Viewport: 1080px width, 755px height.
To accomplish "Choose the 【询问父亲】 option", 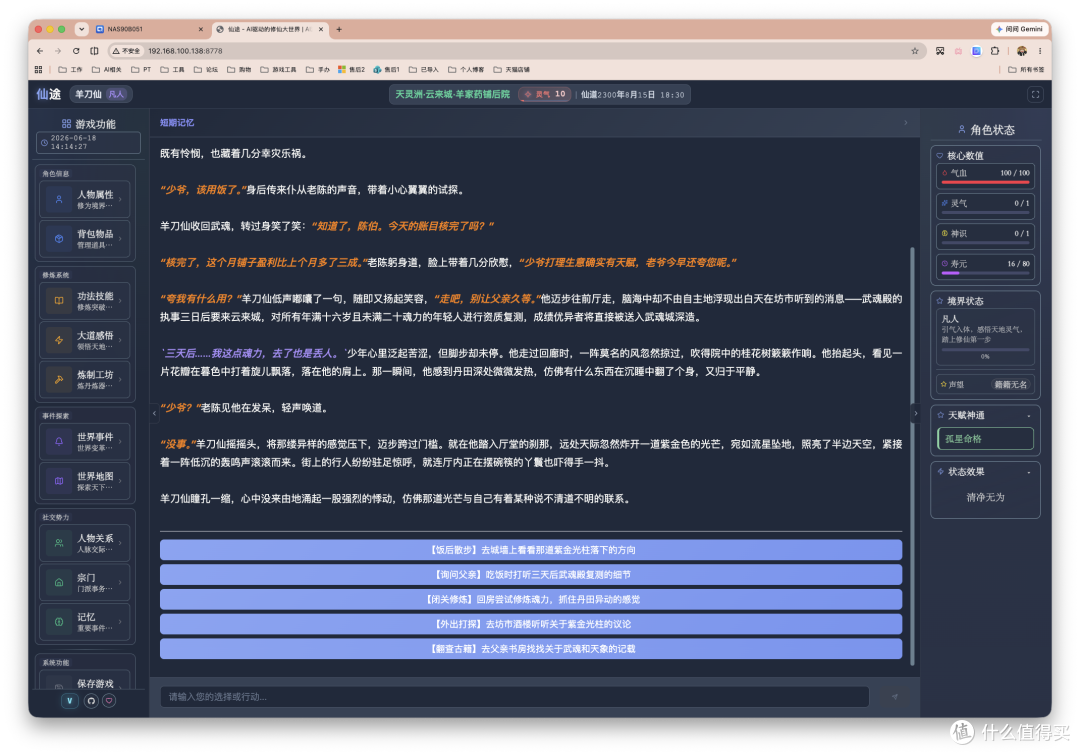I will click(x=531, y=575).
